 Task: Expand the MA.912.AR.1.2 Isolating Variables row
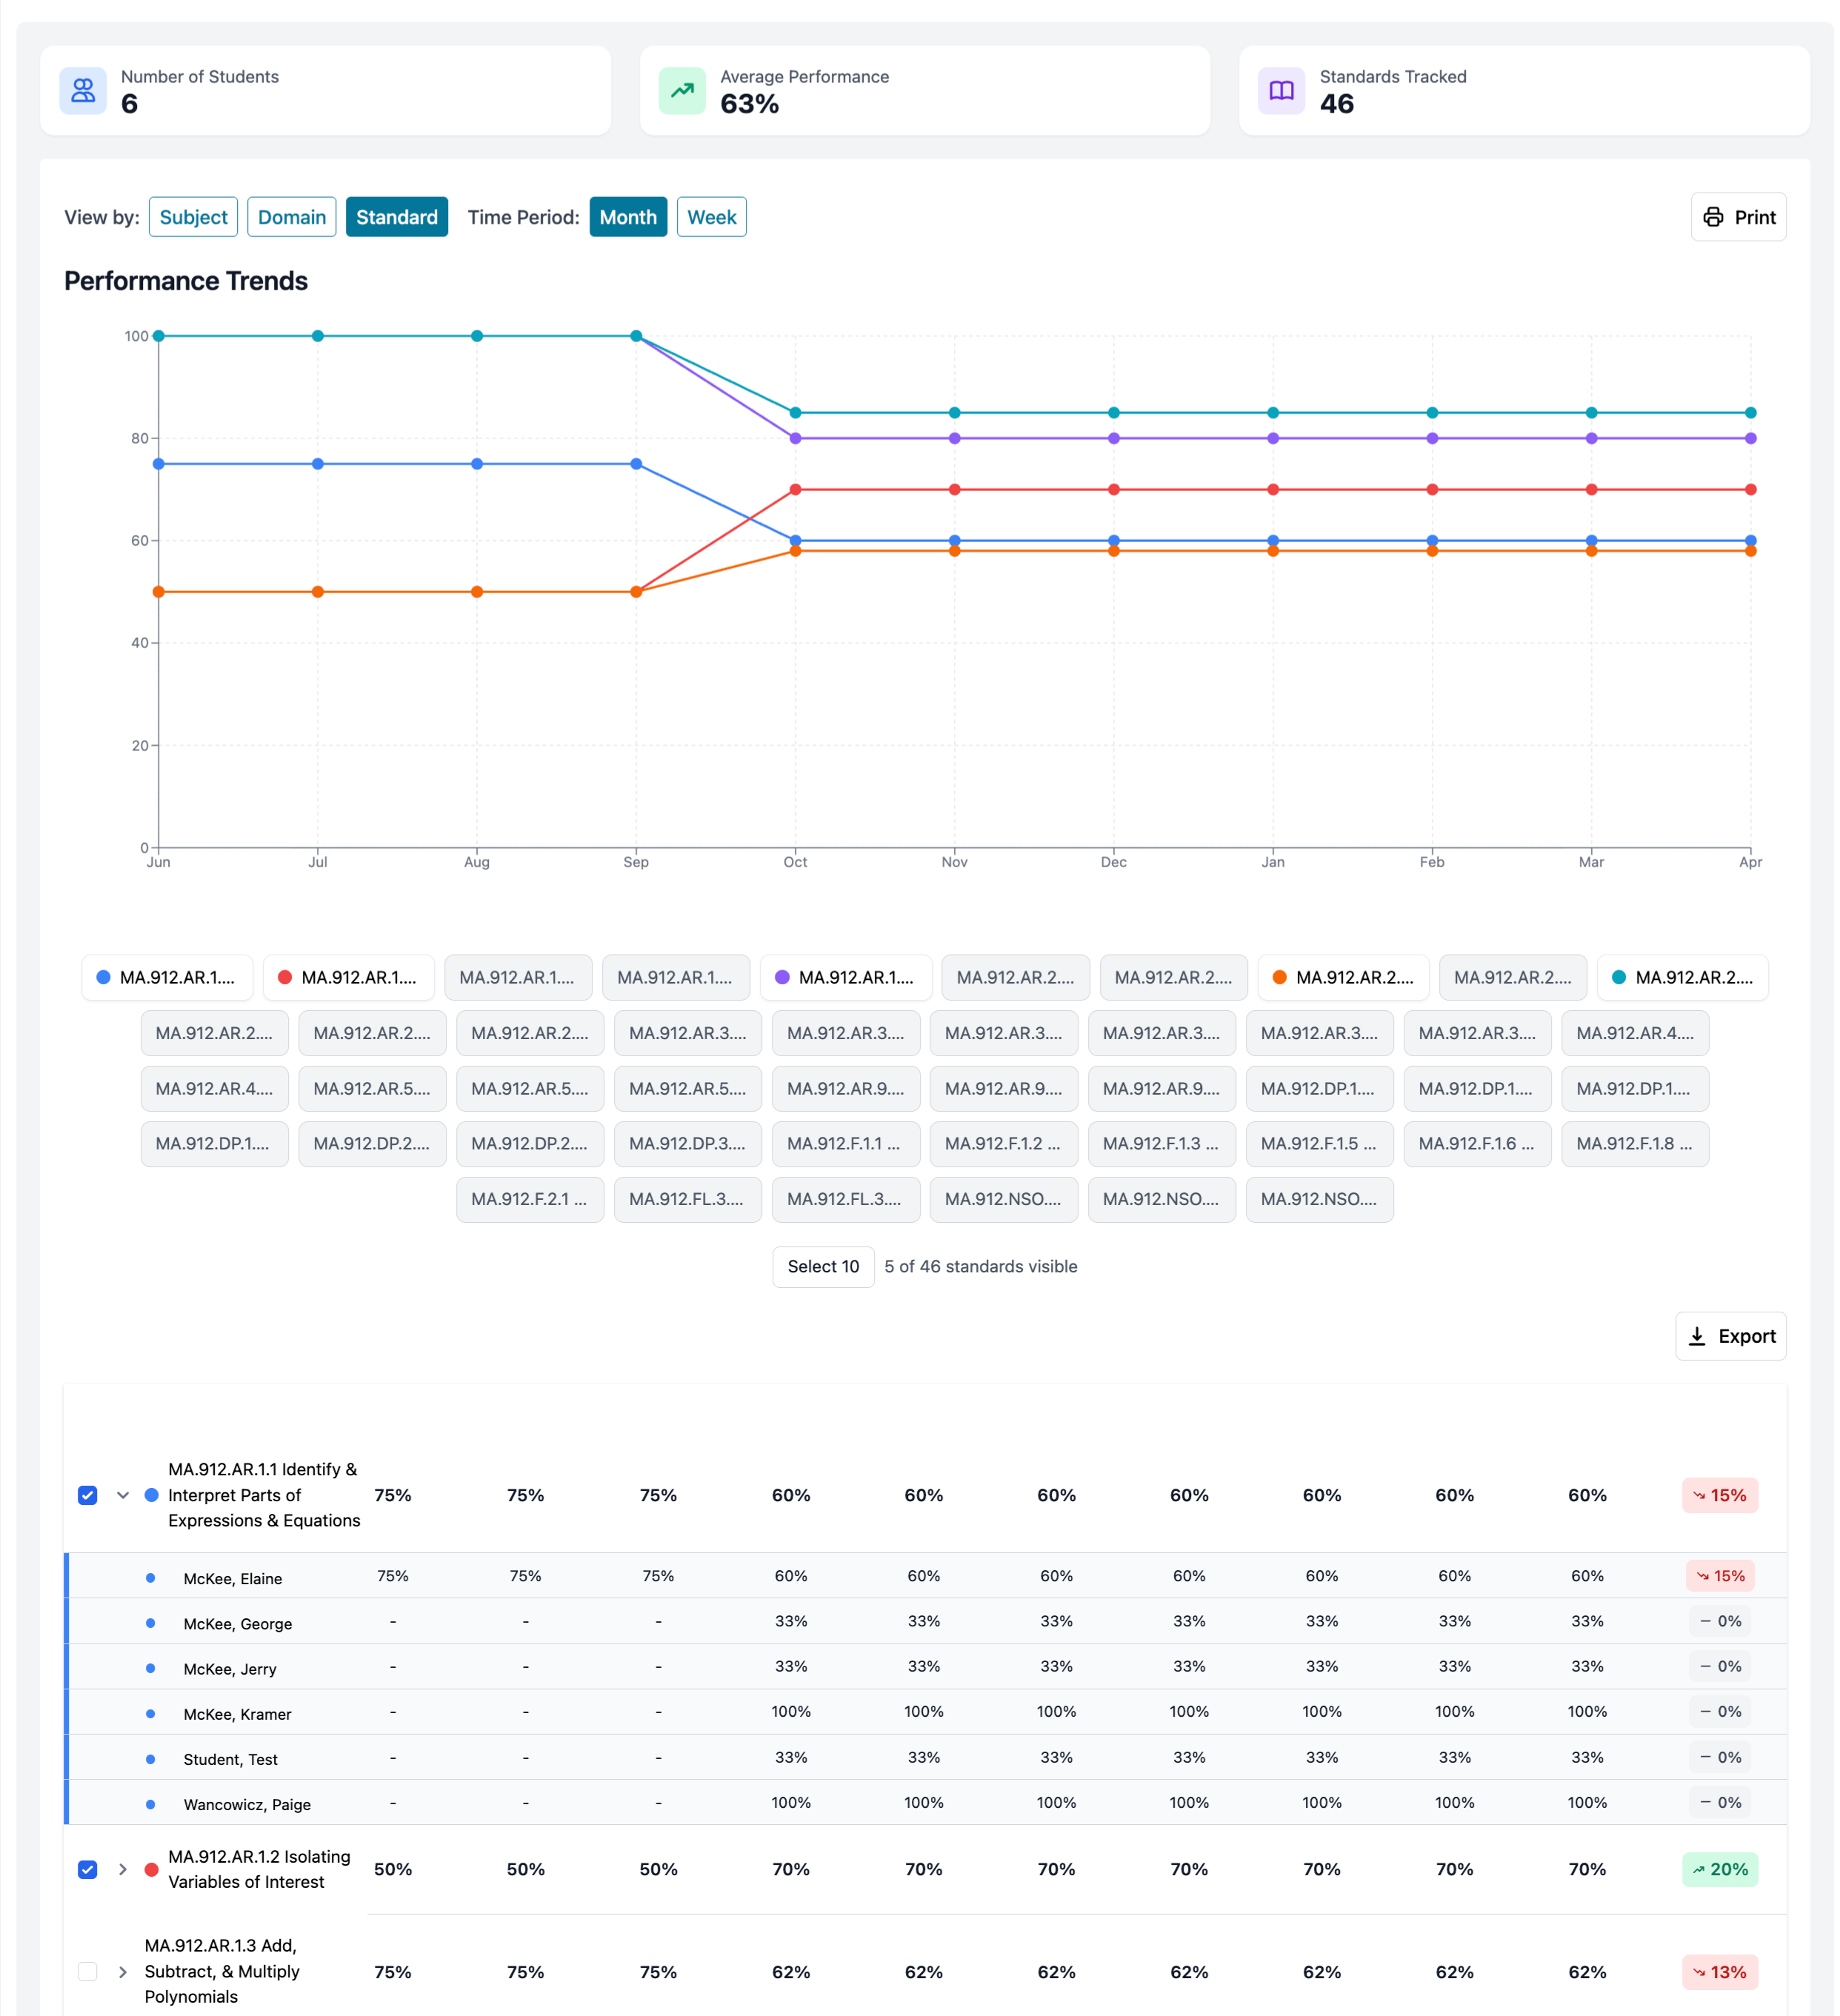[x=123, y=1869]
